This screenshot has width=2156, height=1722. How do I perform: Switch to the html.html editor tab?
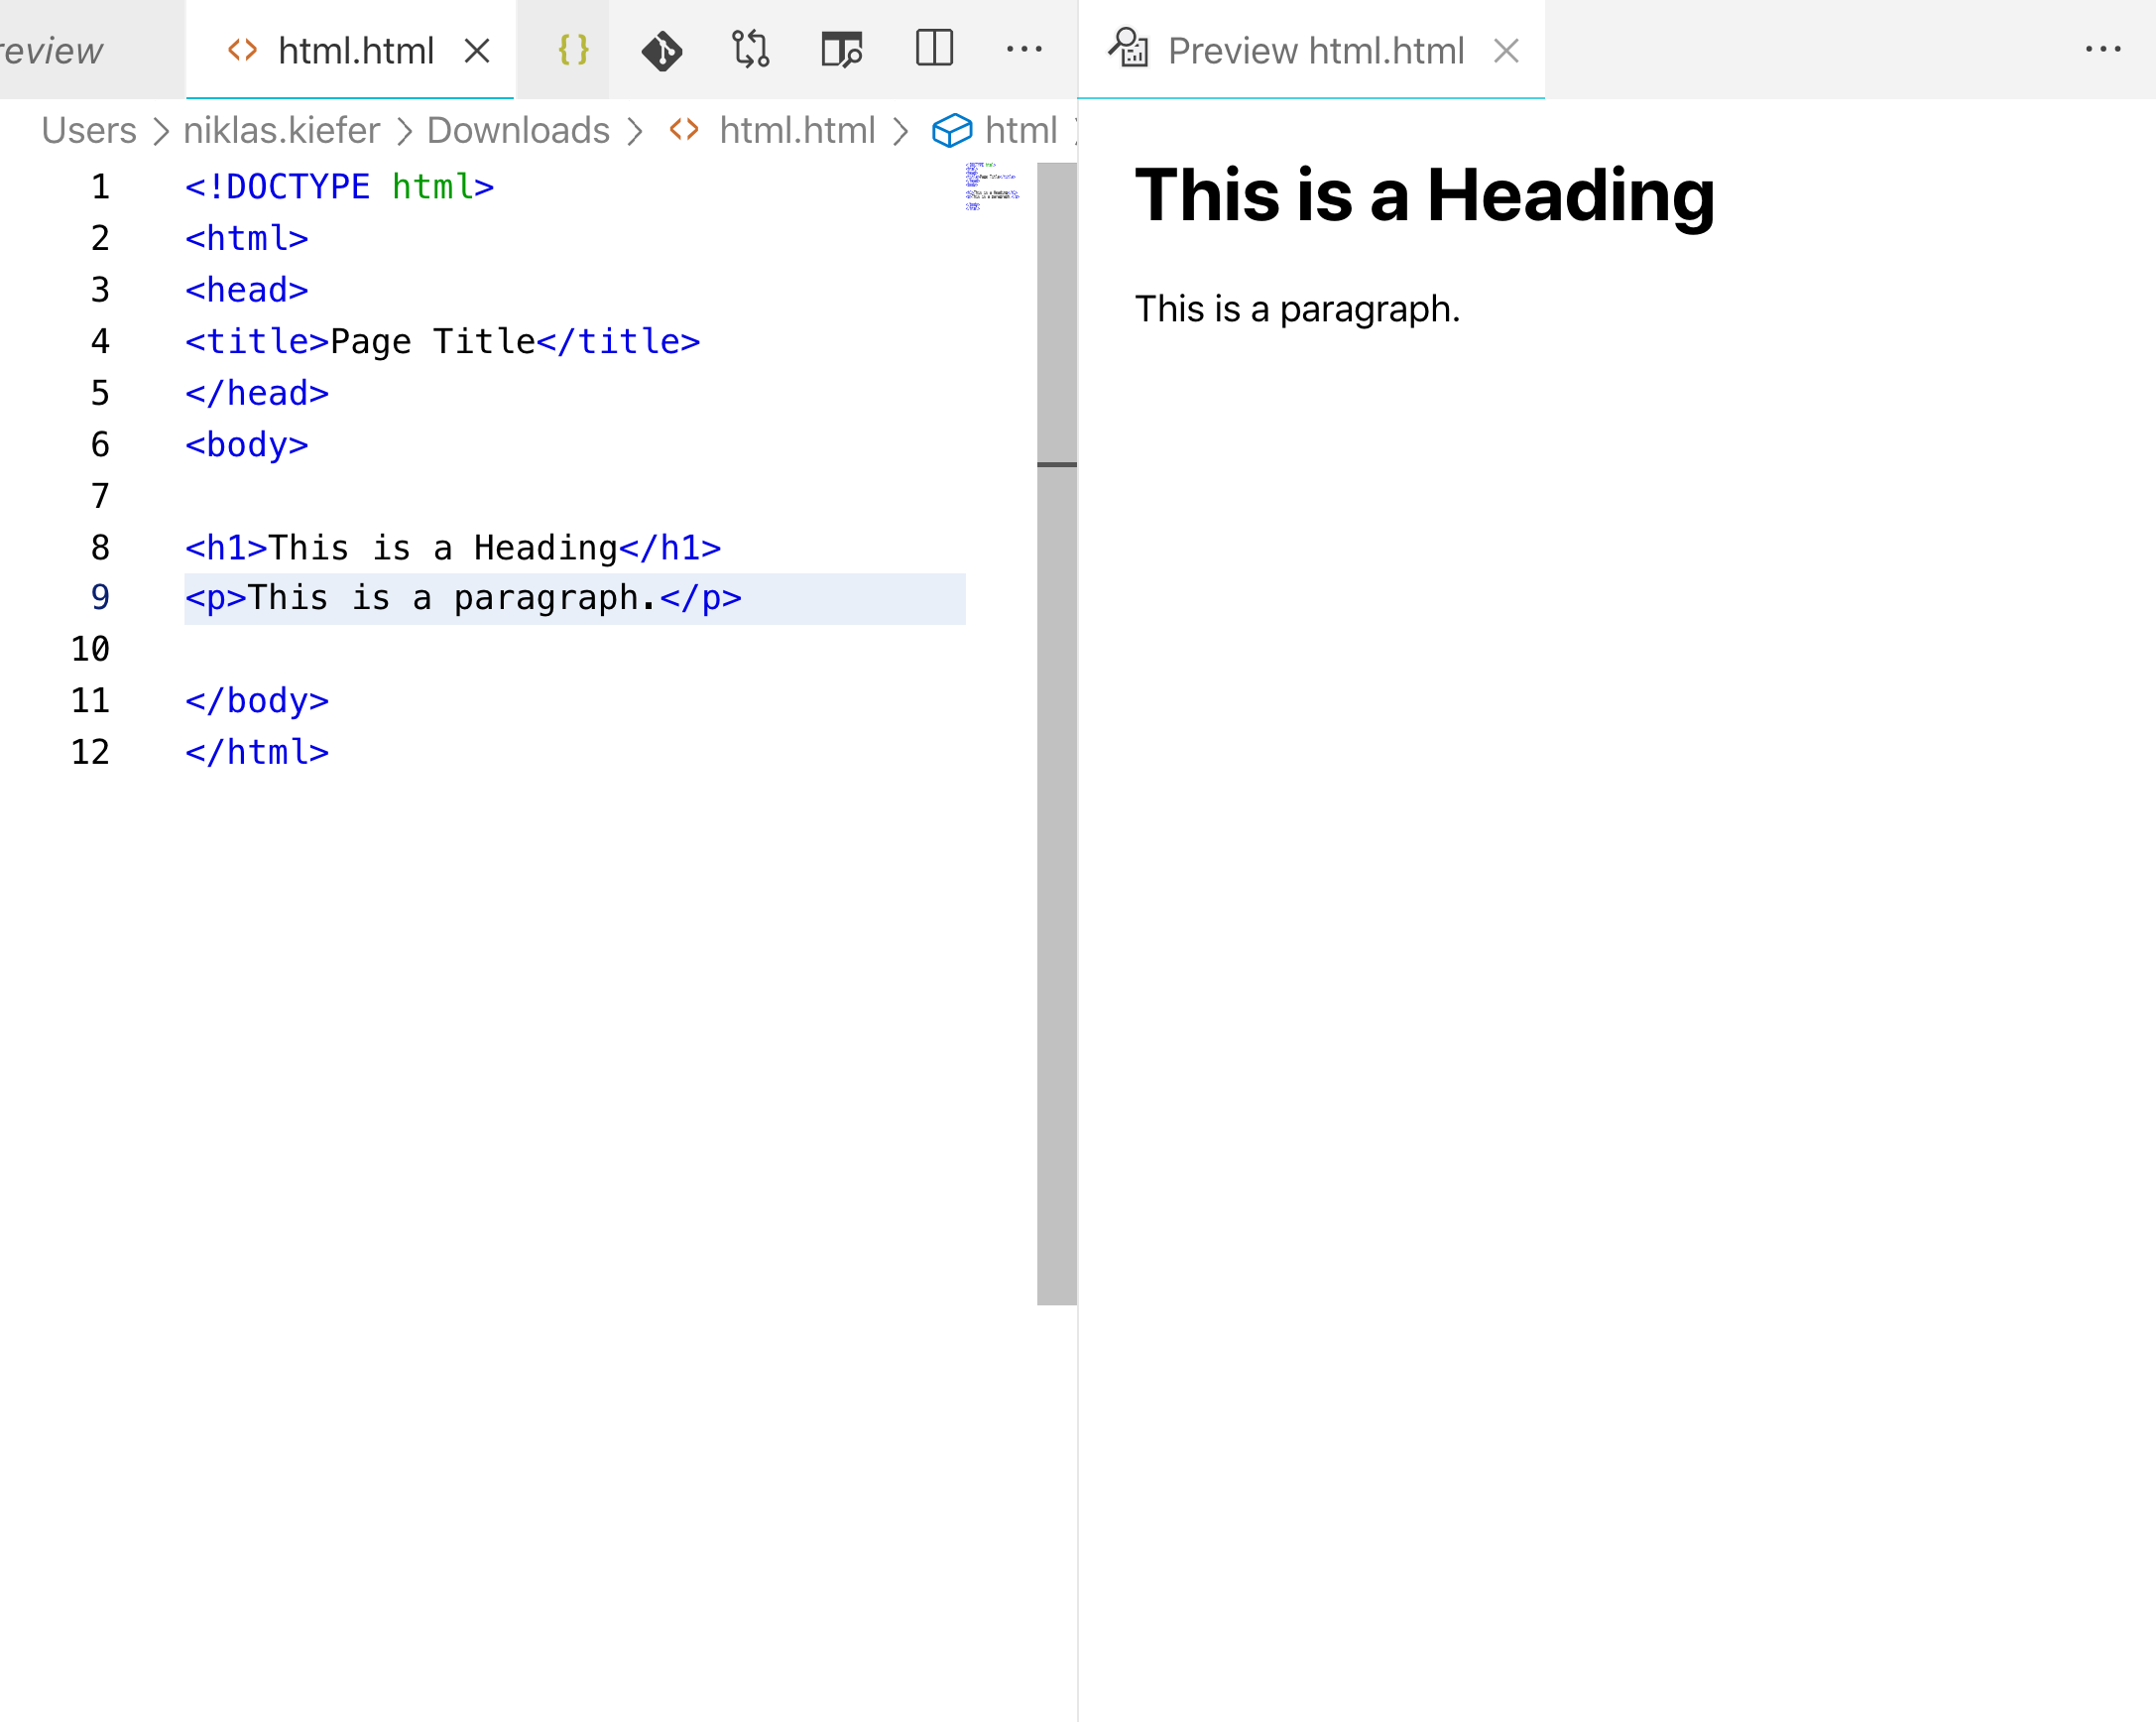[354, 50]
